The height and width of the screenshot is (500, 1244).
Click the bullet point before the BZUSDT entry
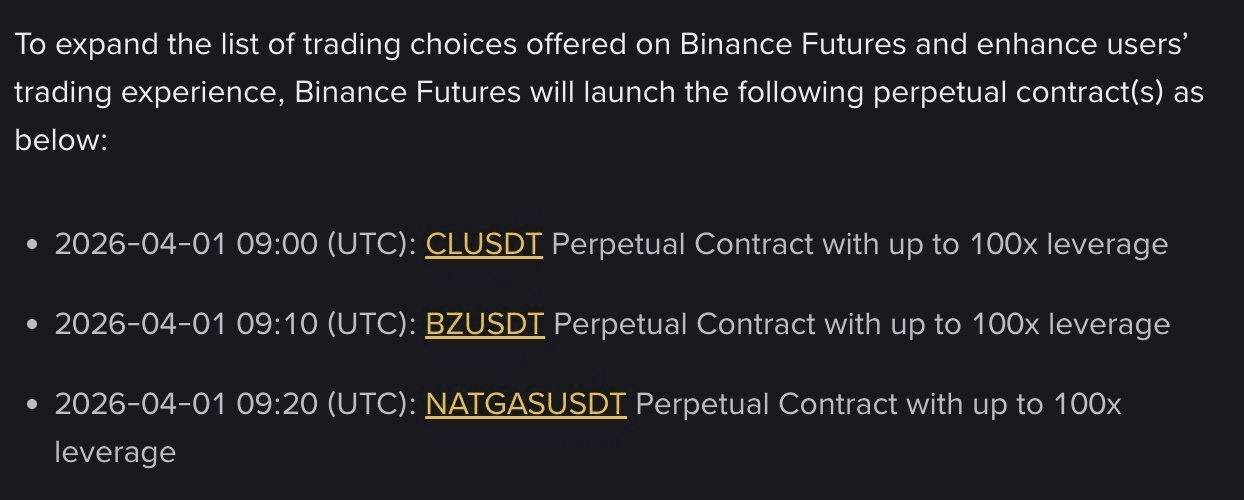point(34,325)
